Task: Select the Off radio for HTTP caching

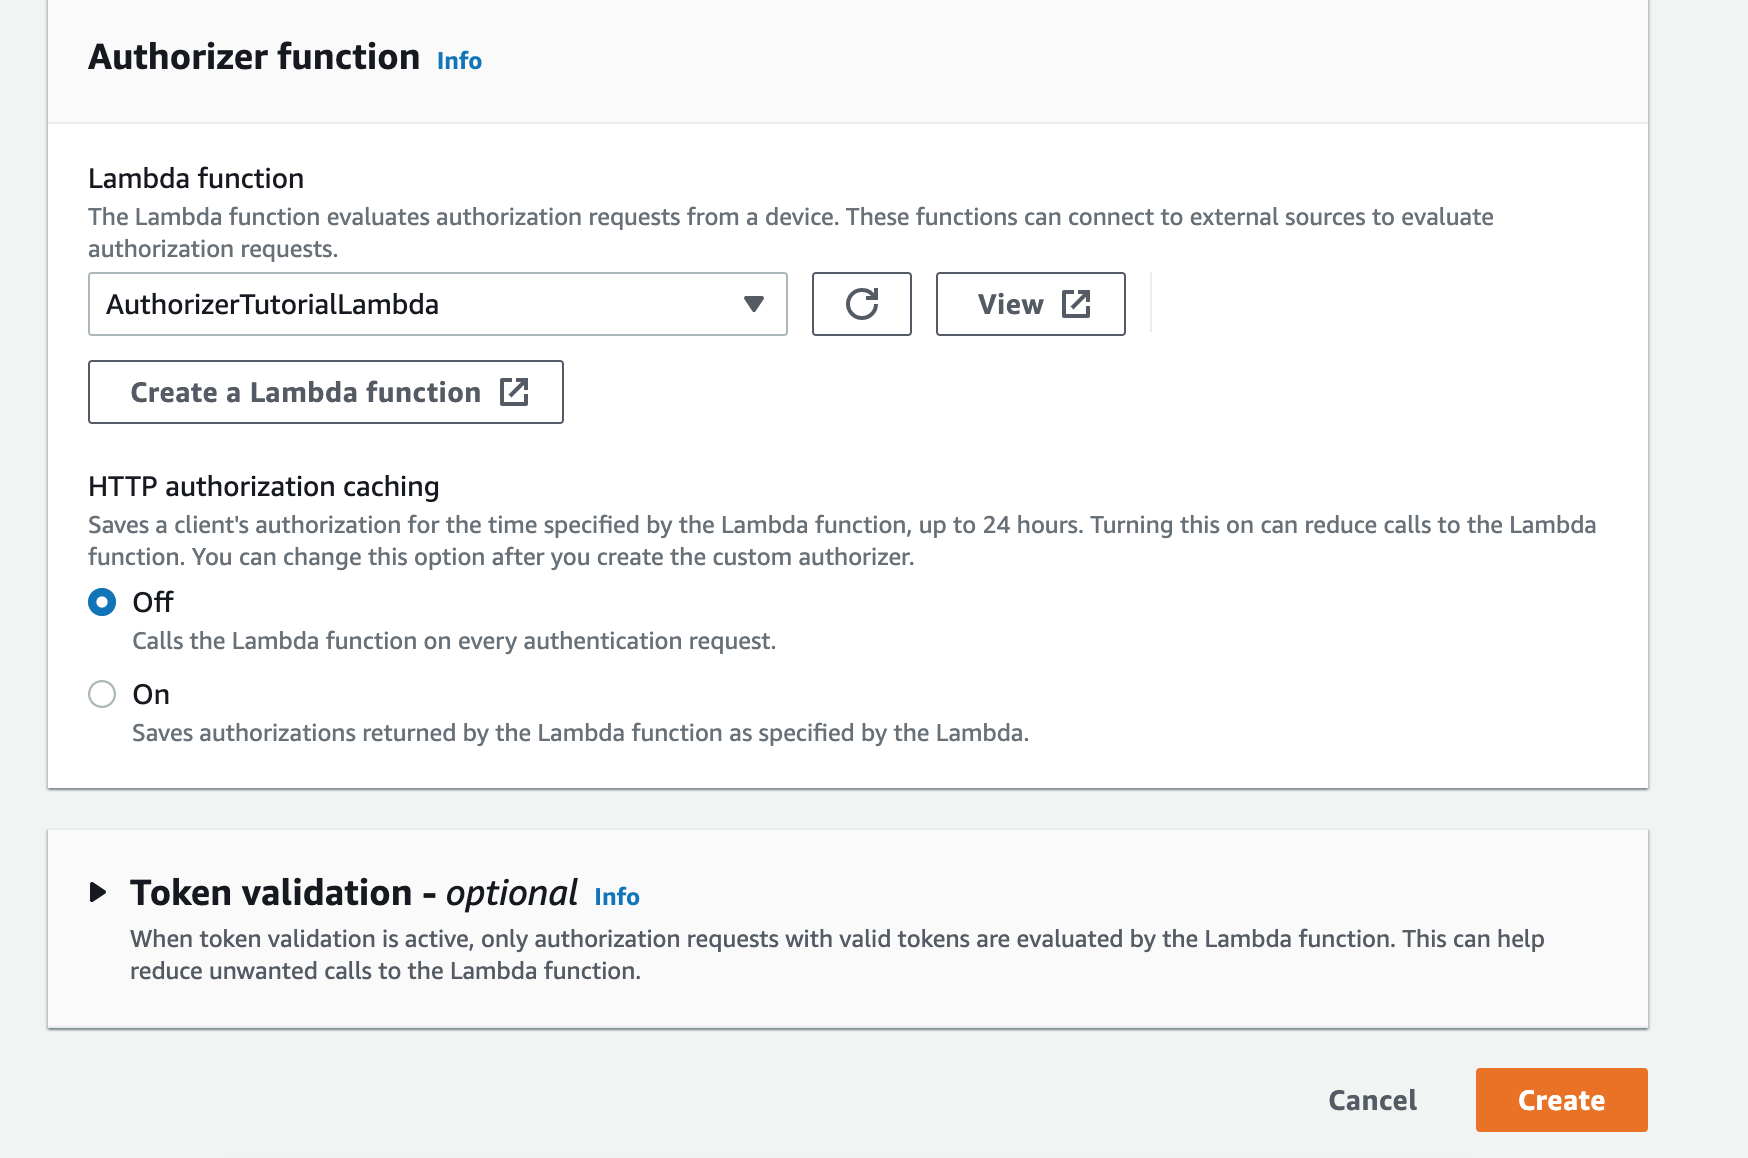Action: (102, 602)
